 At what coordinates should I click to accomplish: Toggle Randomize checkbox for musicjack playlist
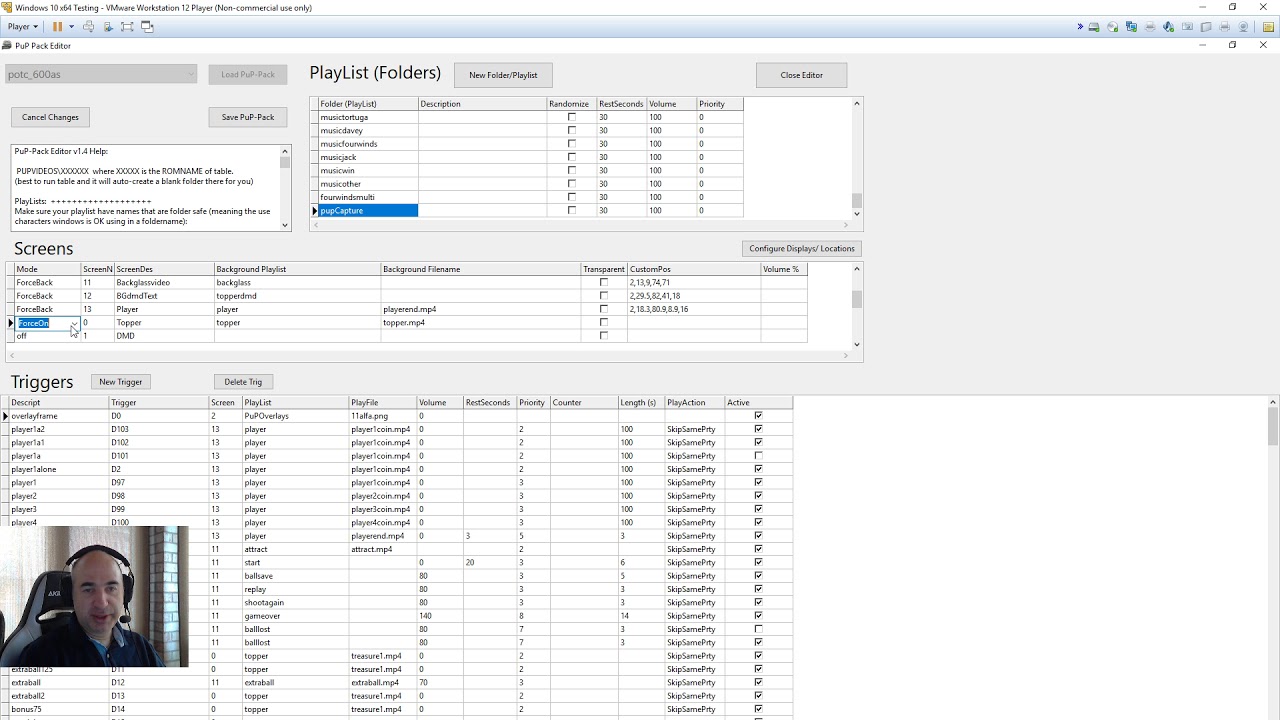[x=572, y=157]
